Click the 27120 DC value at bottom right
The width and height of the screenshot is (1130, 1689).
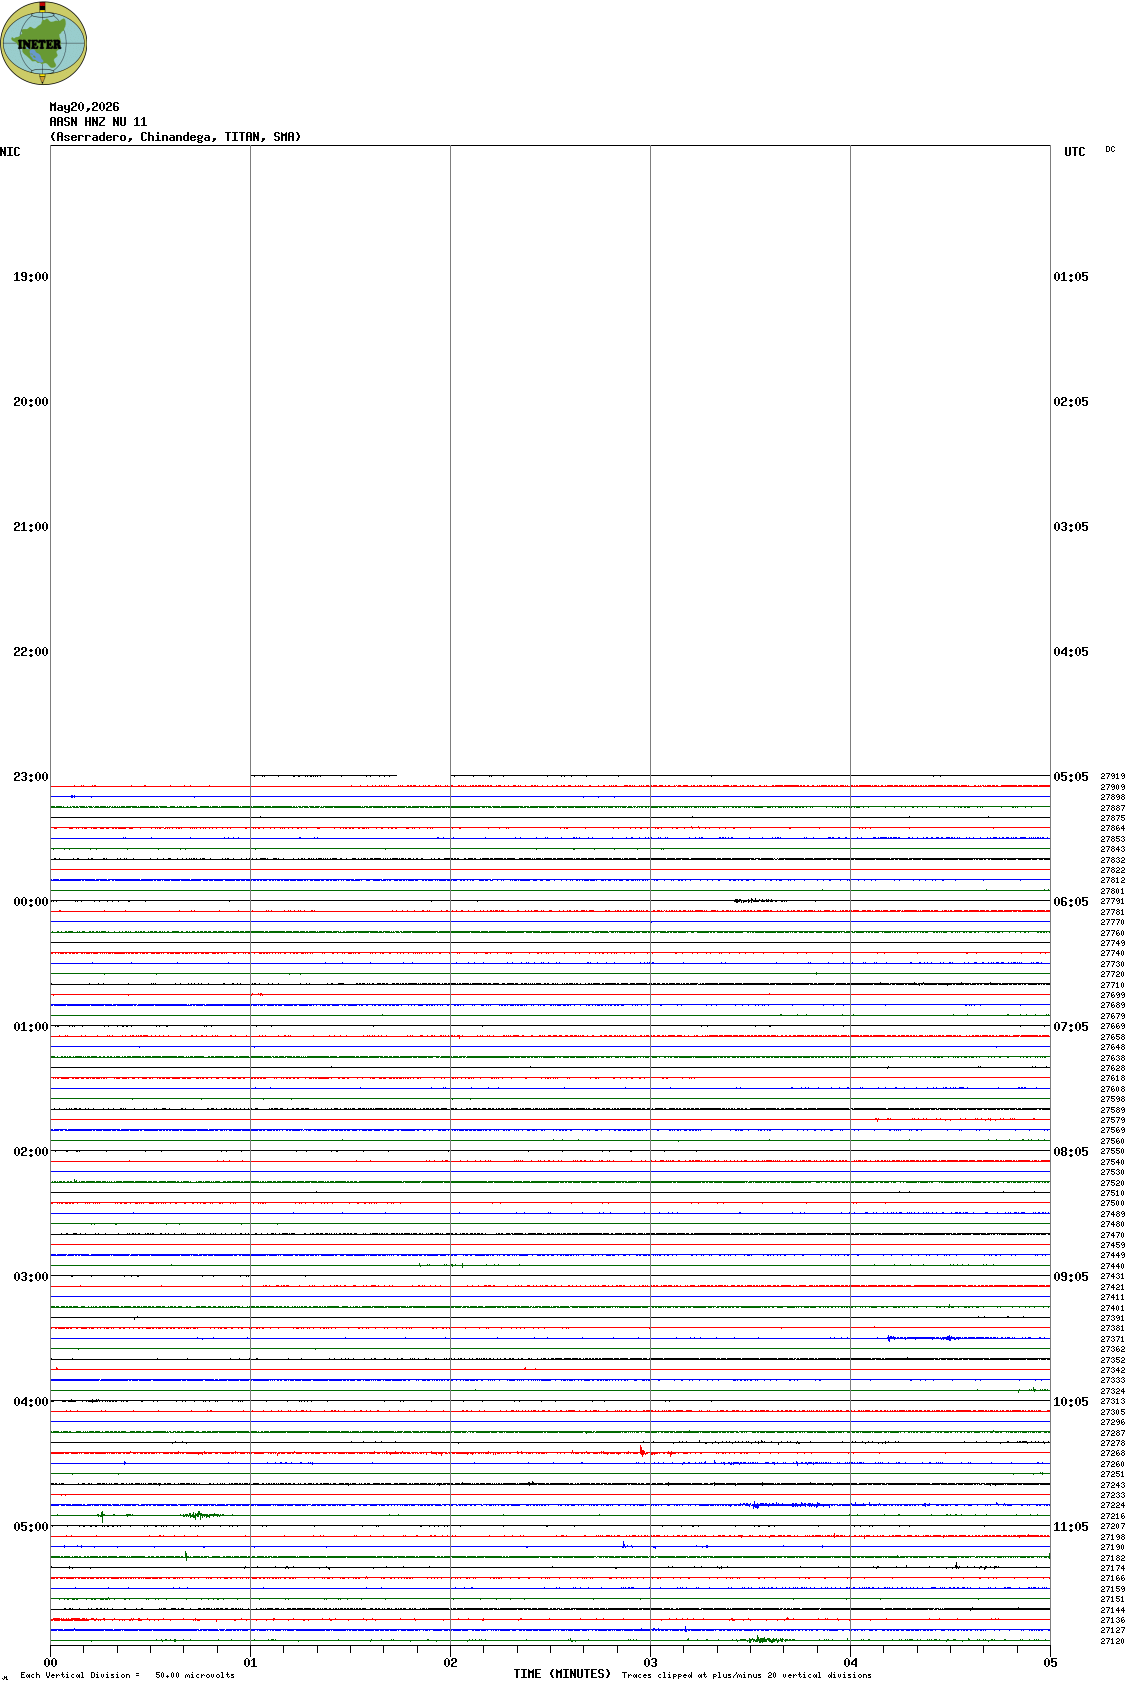pyautogui.click(x=1113, y=1641)
